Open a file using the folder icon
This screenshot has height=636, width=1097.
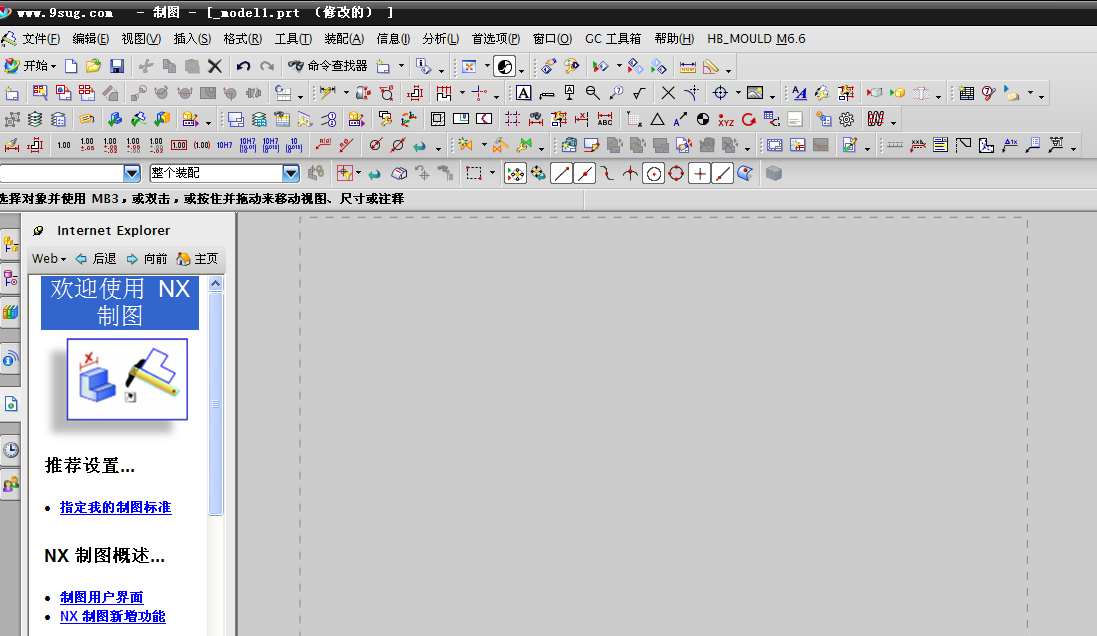tap(93, 66)
